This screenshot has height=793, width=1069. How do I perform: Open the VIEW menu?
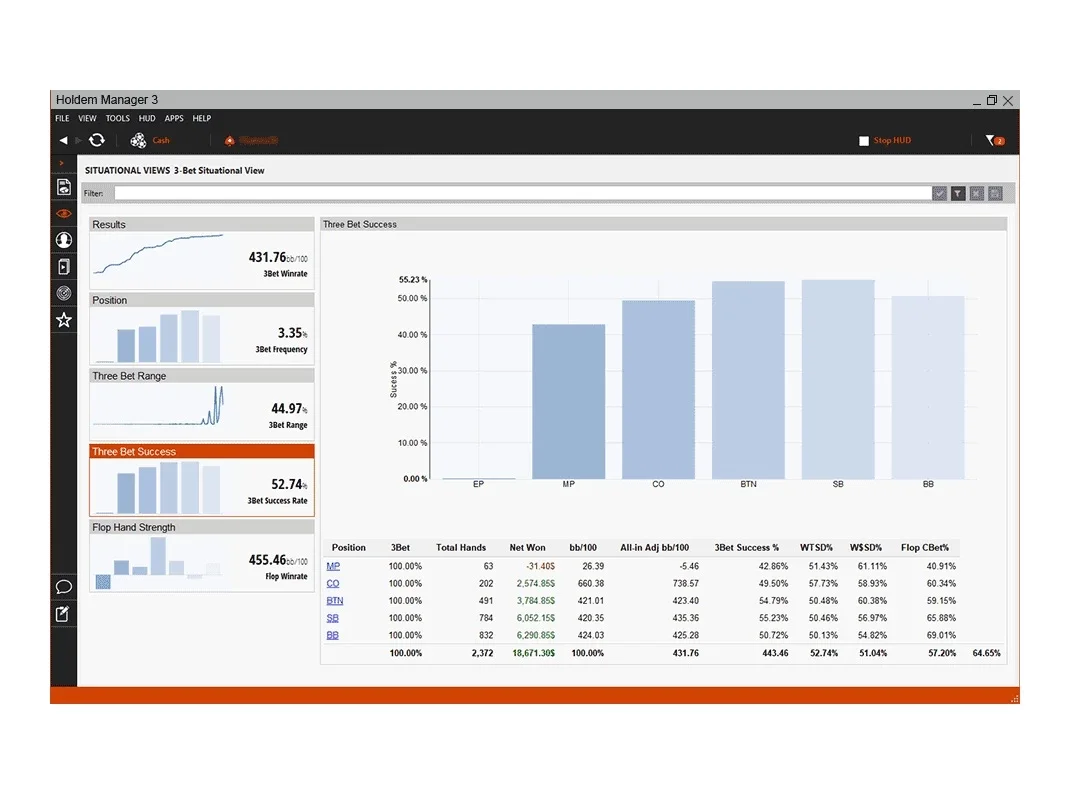(87, 118)
